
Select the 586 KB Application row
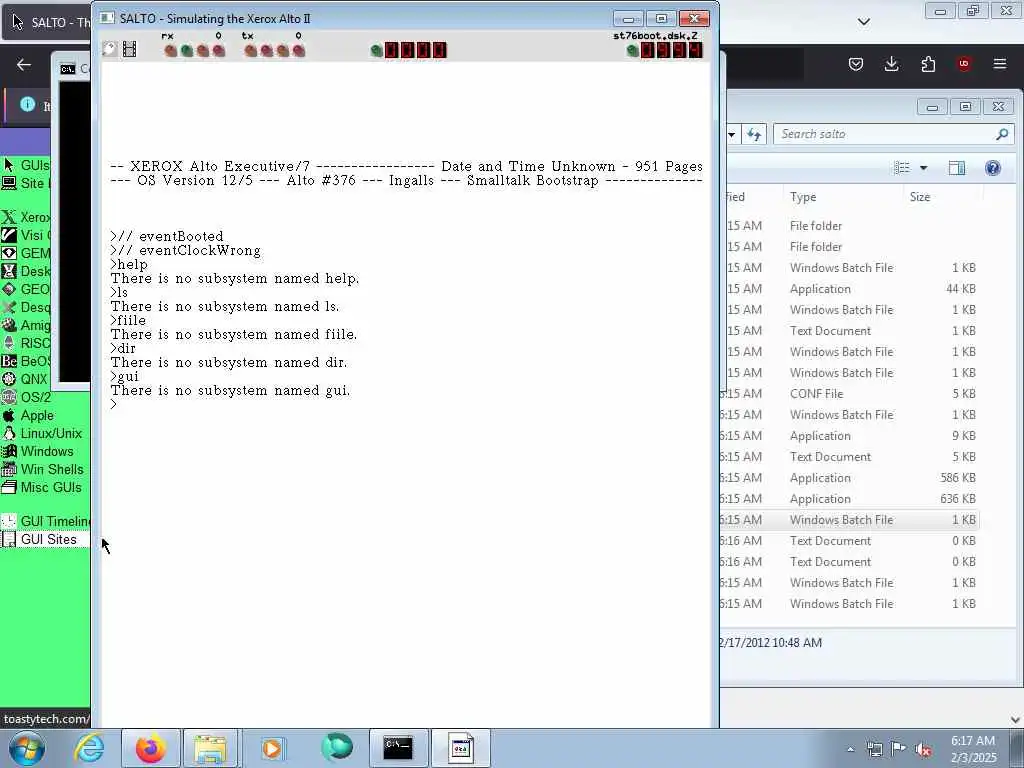849,478
